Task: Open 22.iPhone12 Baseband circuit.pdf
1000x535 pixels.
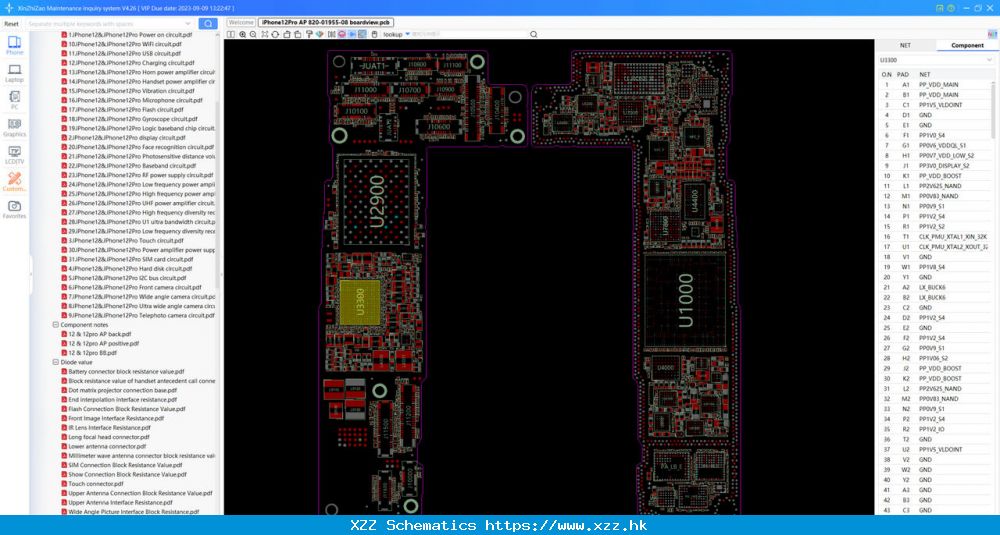Action: pos(128,166)
